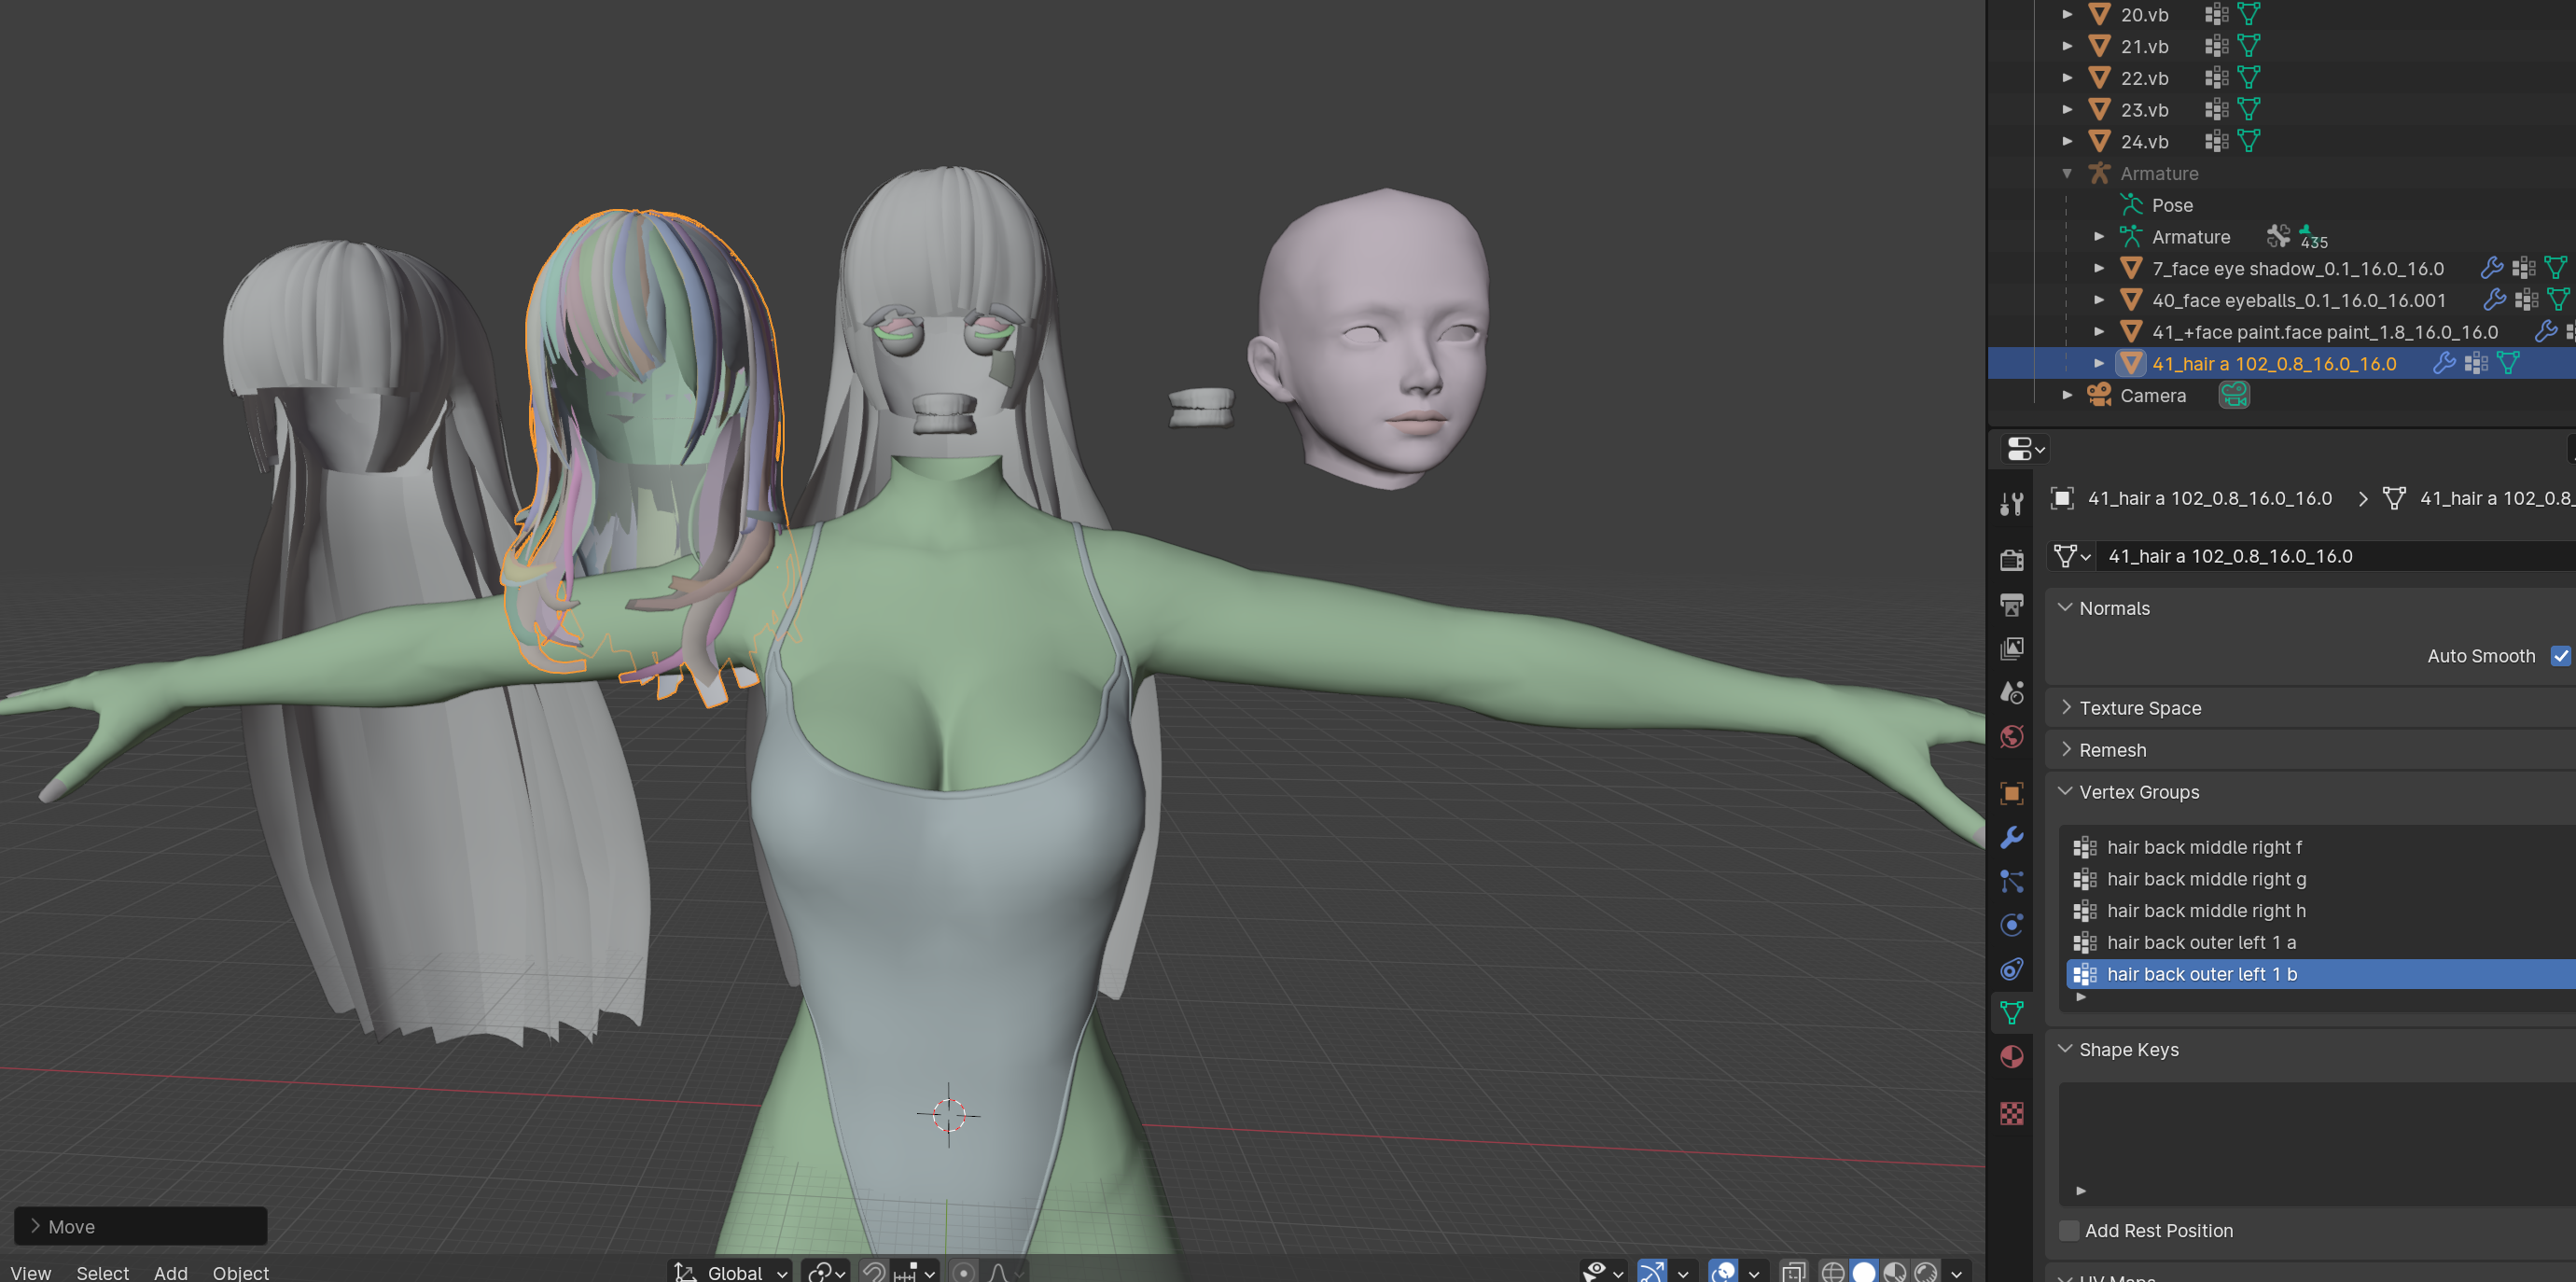Toggle the Auto Smooth checkbox

click(x=2559, y=656)
